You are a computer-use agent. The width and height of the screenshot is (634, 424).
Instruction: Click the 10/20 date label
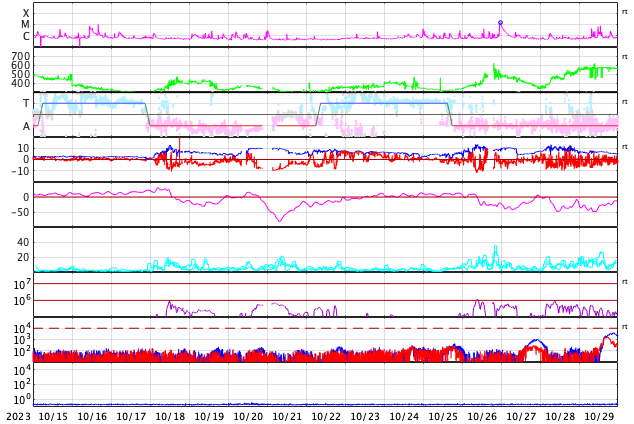pyautogui.click(x=248, y=417)
